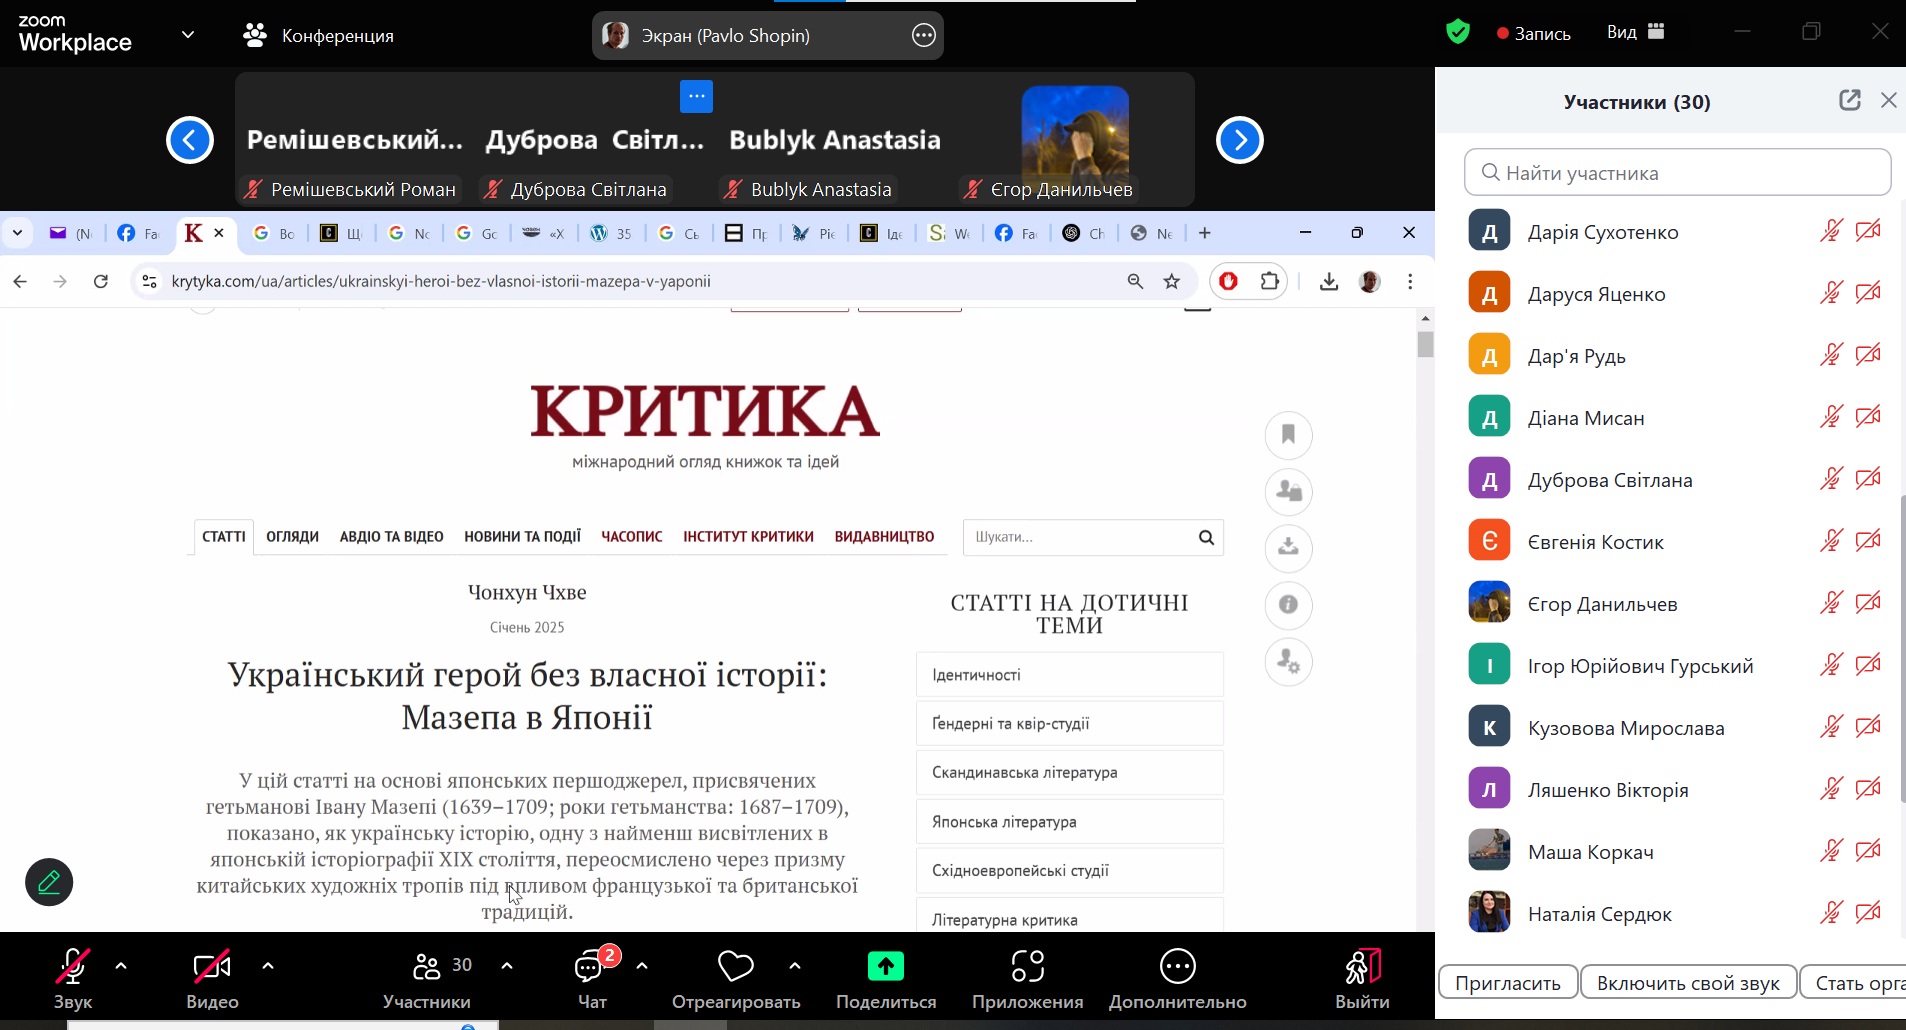Click the Share screen icon in Zoom toolbar

coord(885,966)
